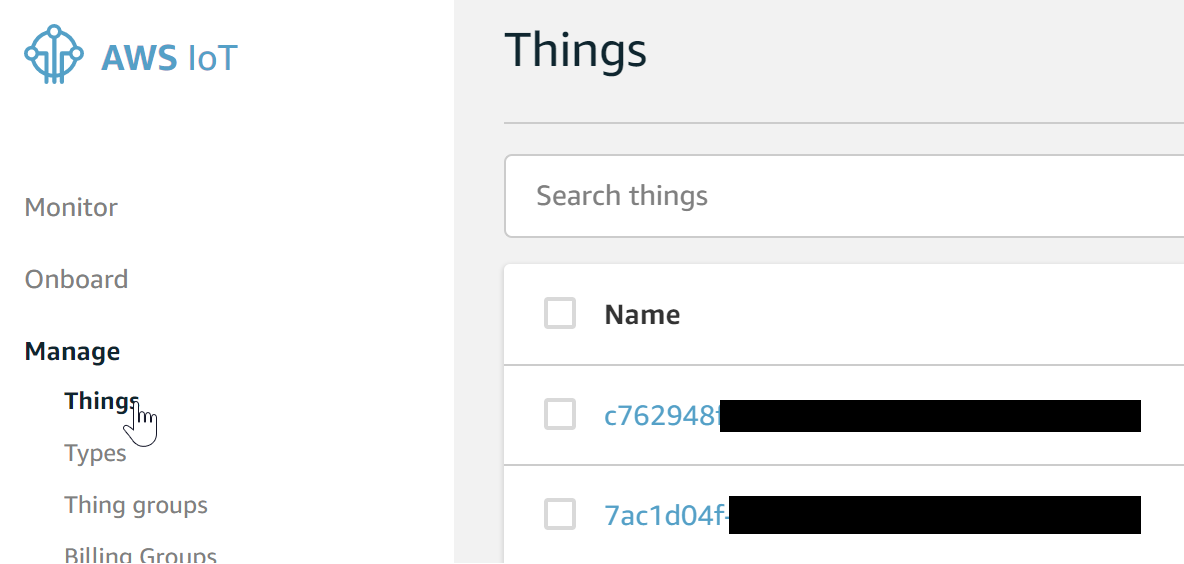Select Things in the sidebar
1184x564 pixels.
(x=101, y=401)
